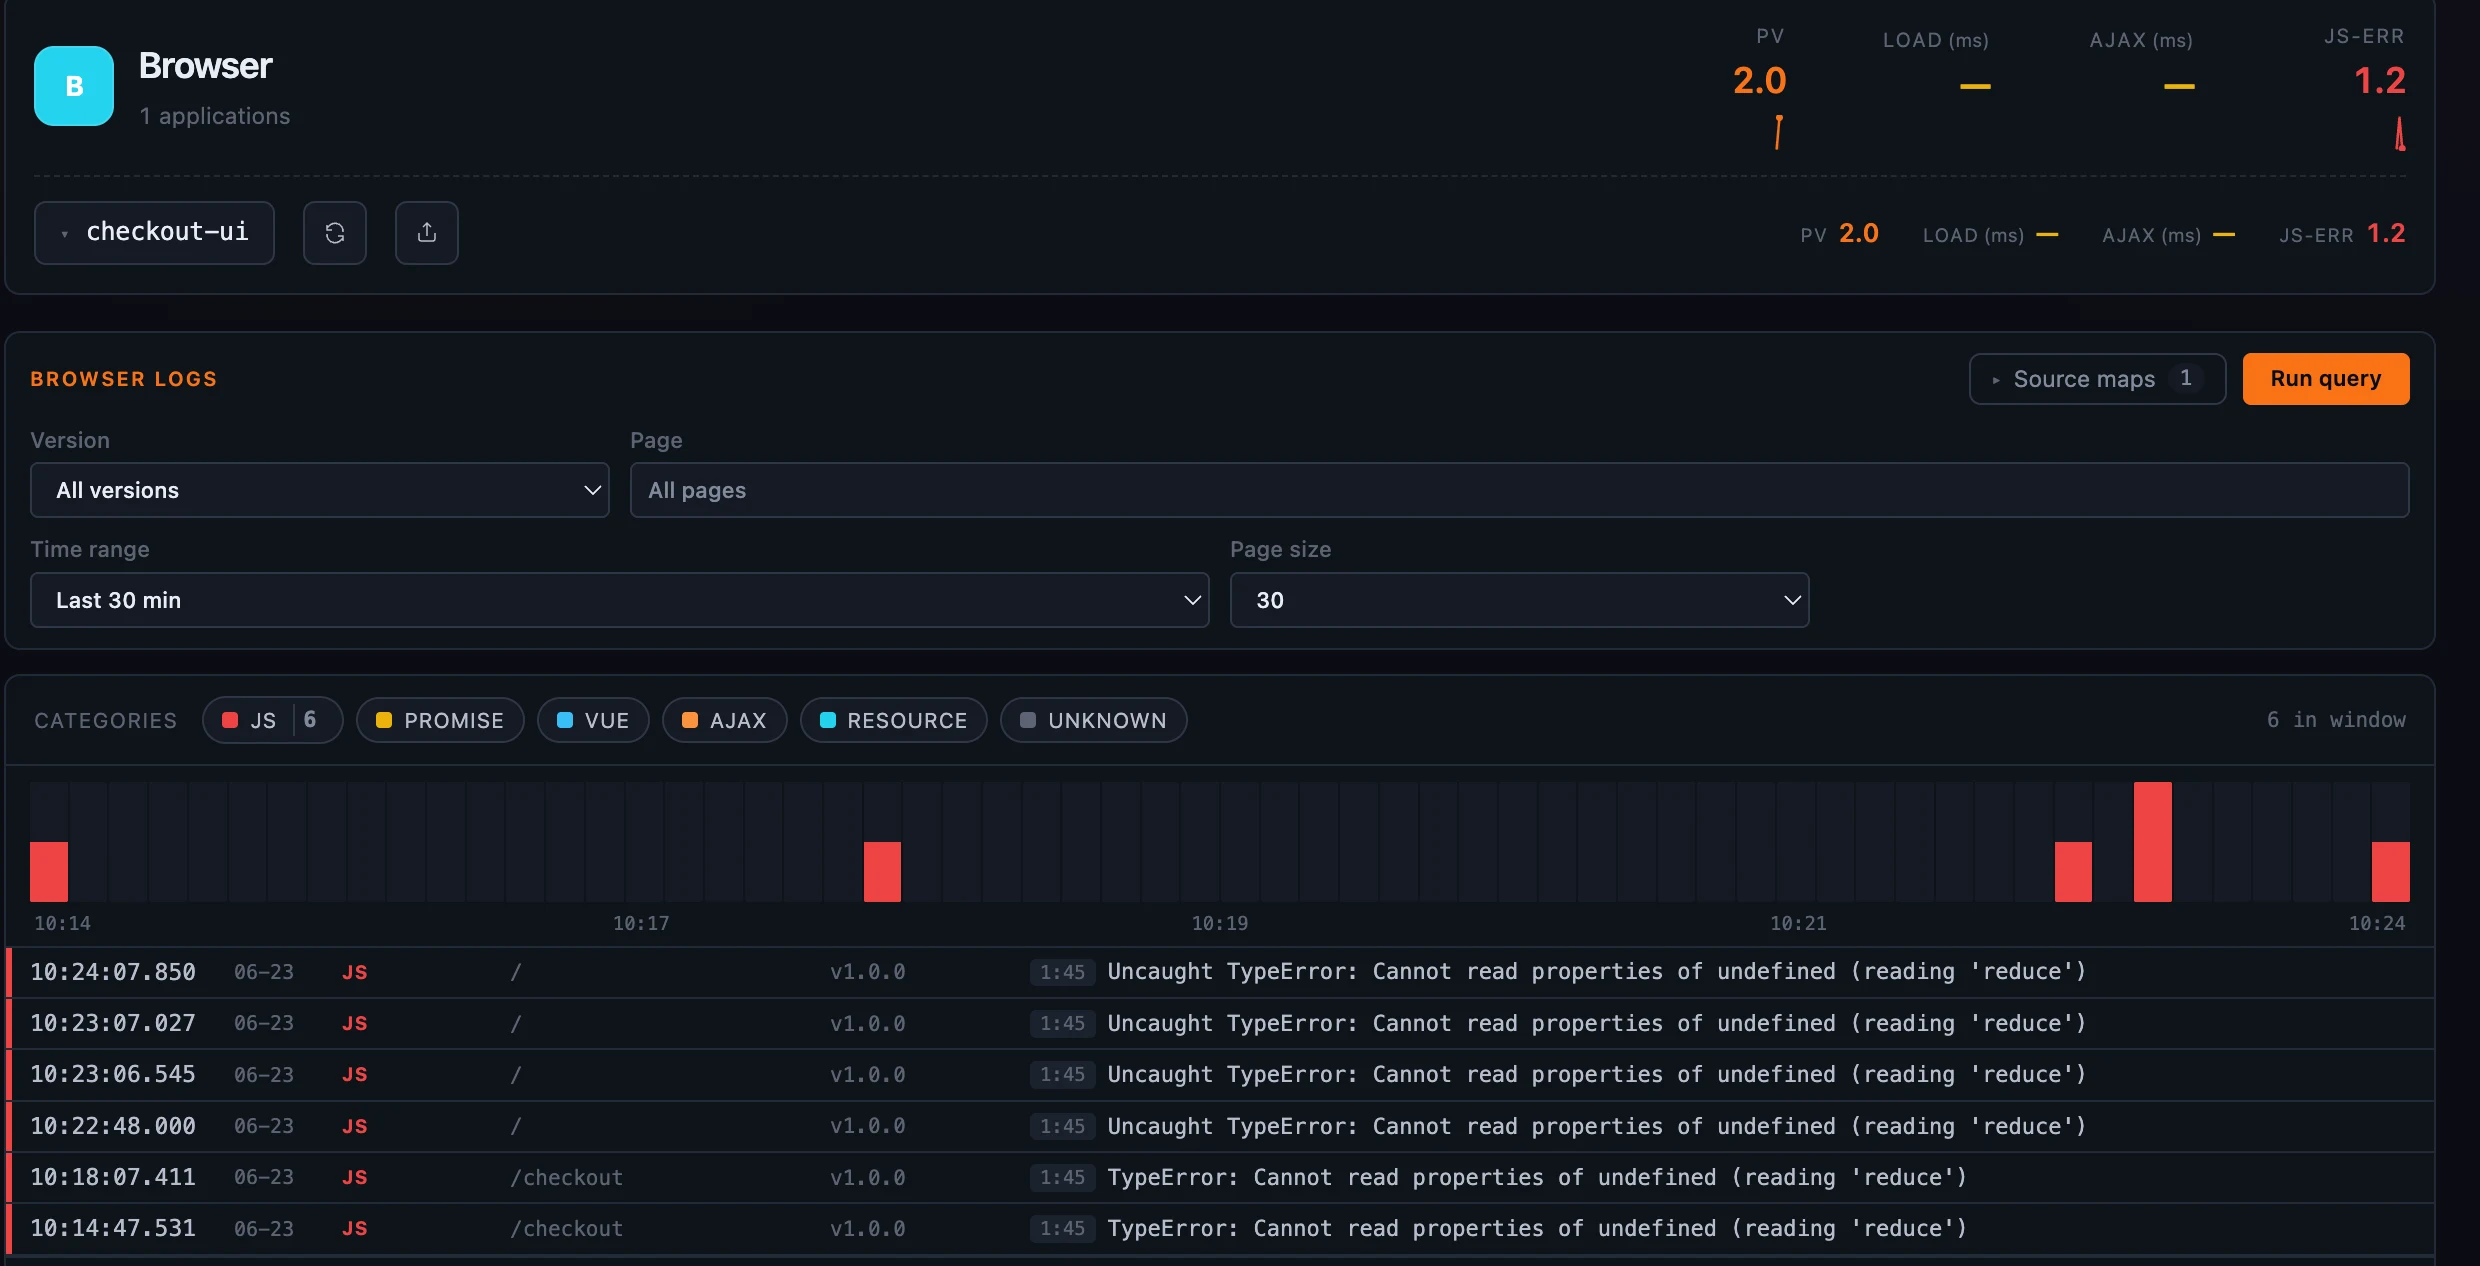Viewport: 2480px width, 1266px height.
Task: Focus the All pages input field
Action: [x=1520, y=490]
